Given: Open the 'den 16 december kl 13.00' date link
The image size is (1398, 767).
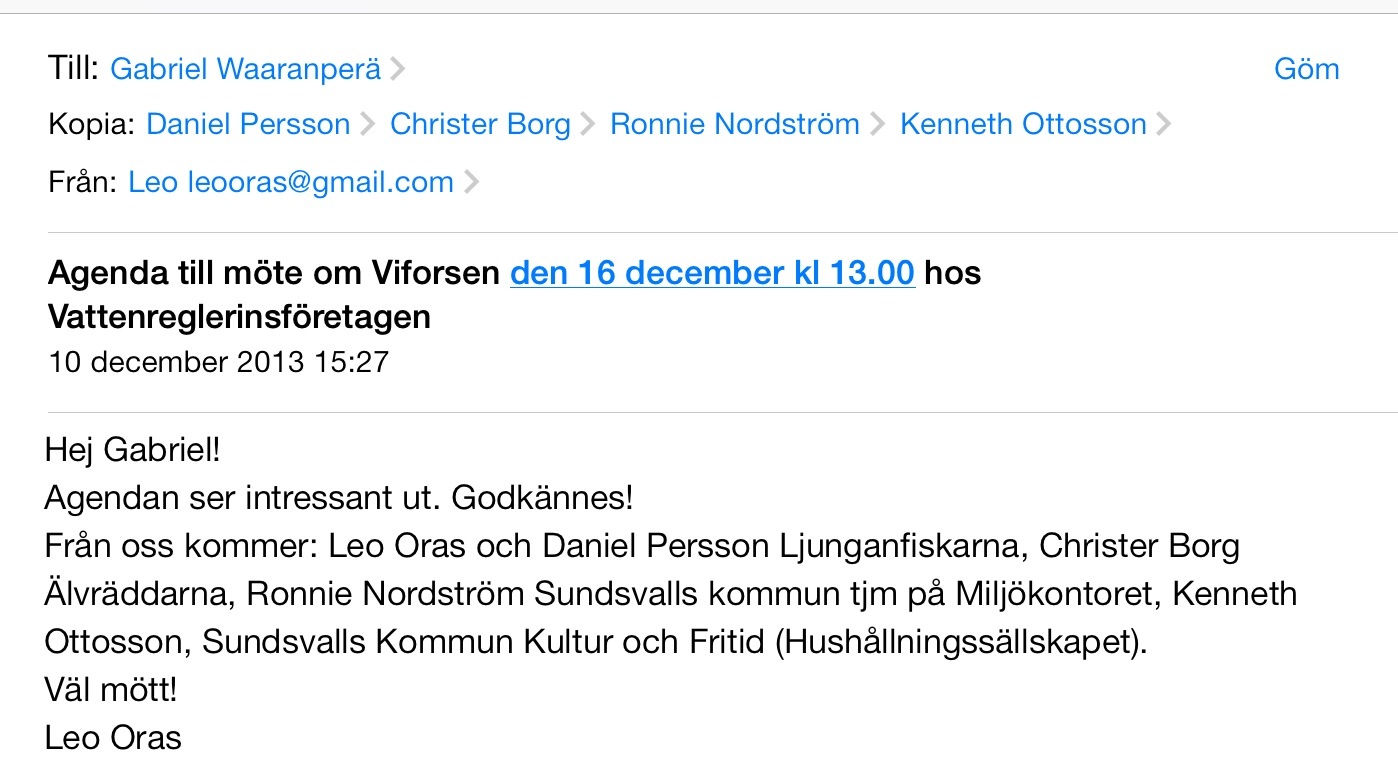Looking at the screenshot, I should point(712,273).
